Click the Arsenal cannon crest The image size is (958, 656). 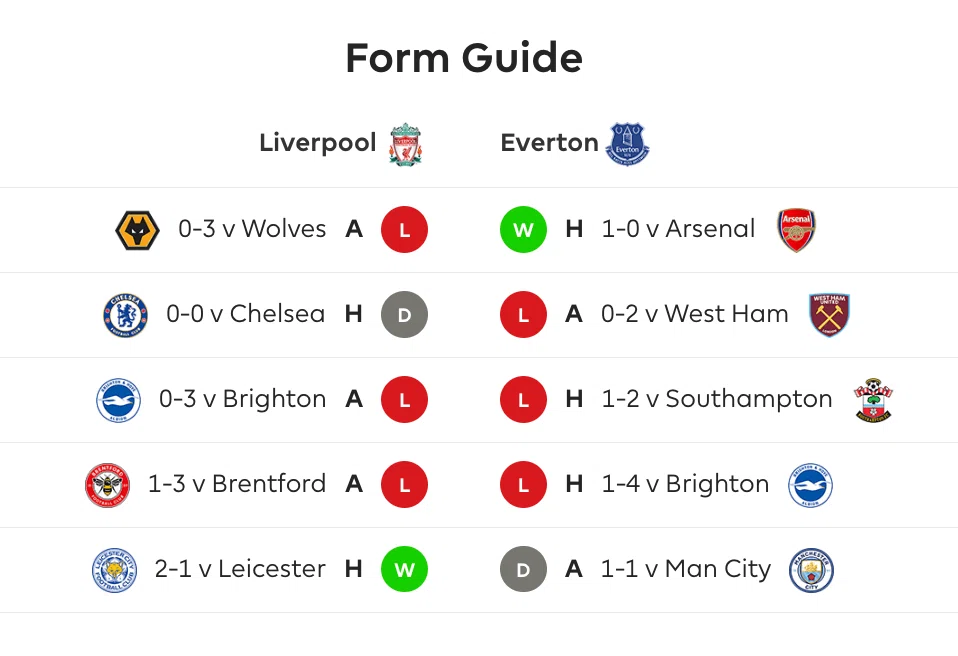[797, 230]
